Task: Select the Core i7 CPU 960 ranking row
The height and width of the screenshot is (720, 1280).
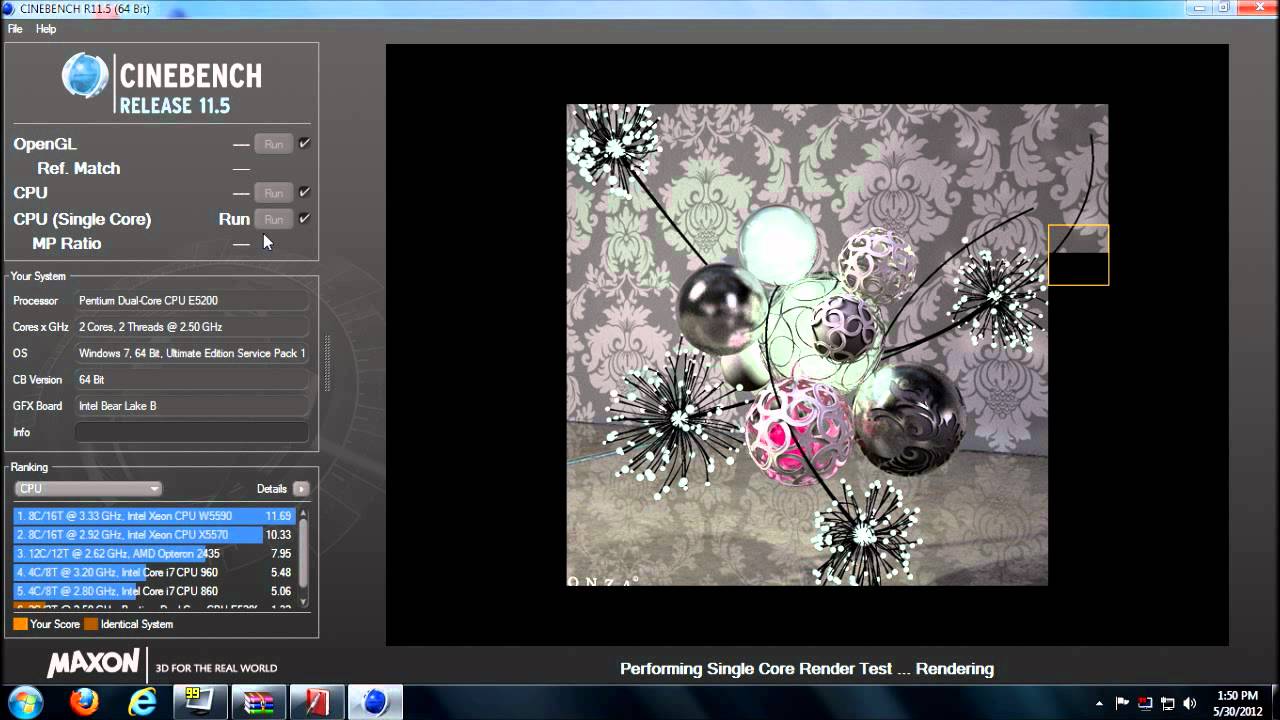Action: [x=154, y=573]
